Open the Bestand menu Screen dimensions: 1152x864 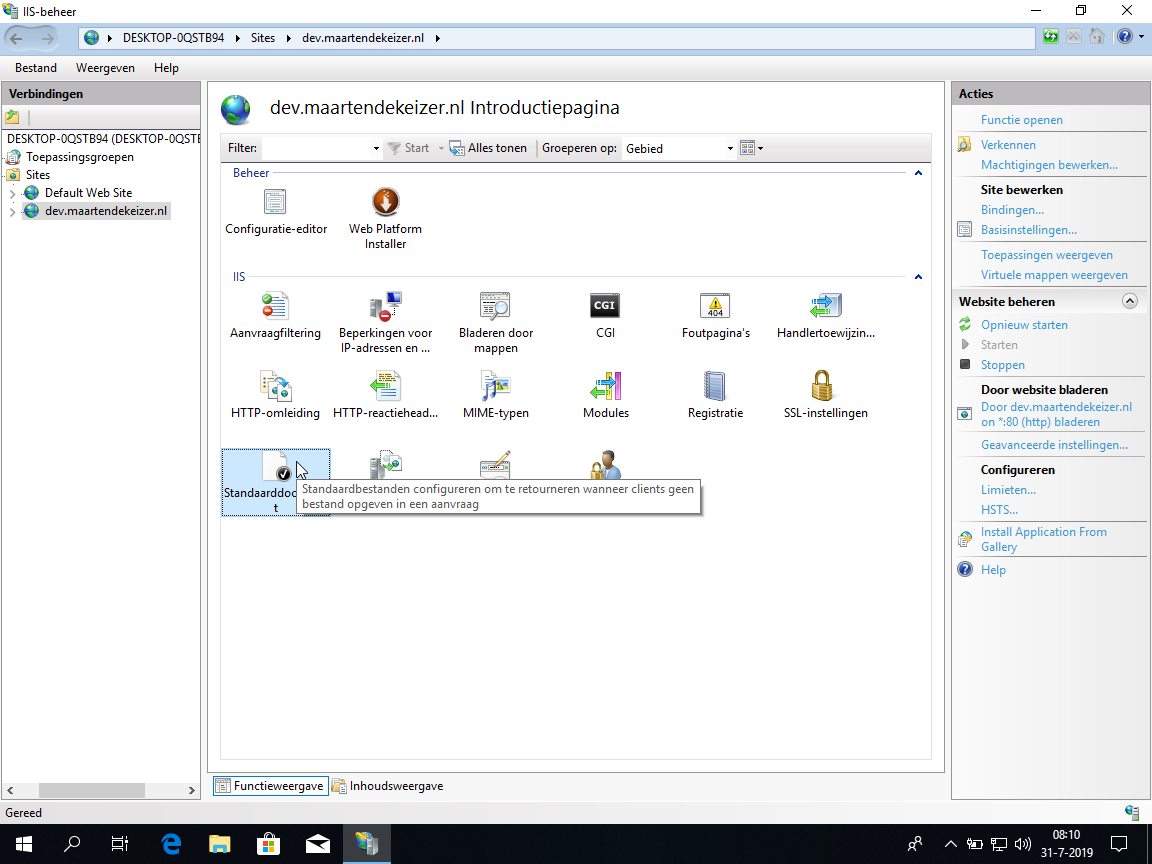[x=35, y=68]
